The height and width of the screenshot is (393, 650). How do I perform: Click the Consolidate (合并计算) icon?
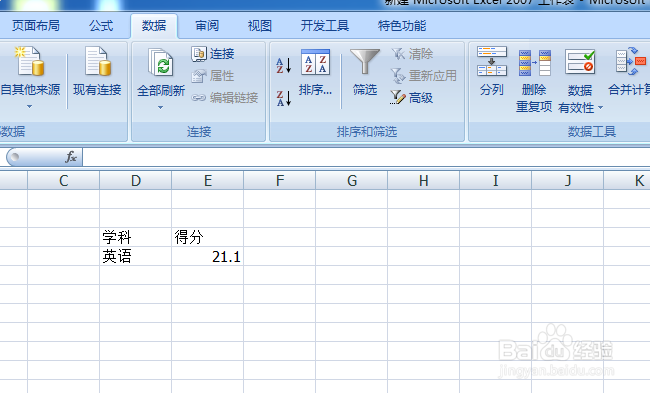[x=631, y=61]
